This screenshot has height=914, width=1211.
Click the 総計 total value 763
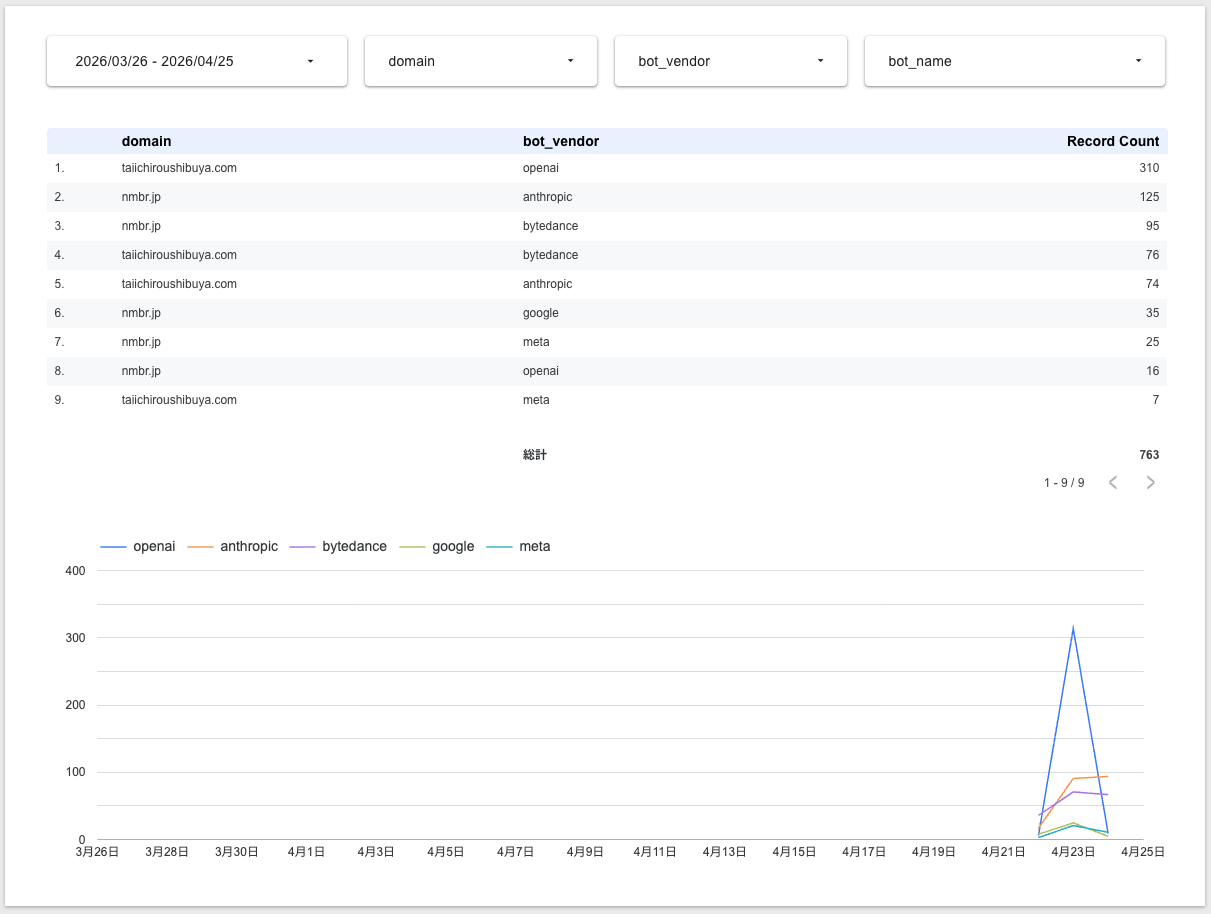[x=1148, y=455]
